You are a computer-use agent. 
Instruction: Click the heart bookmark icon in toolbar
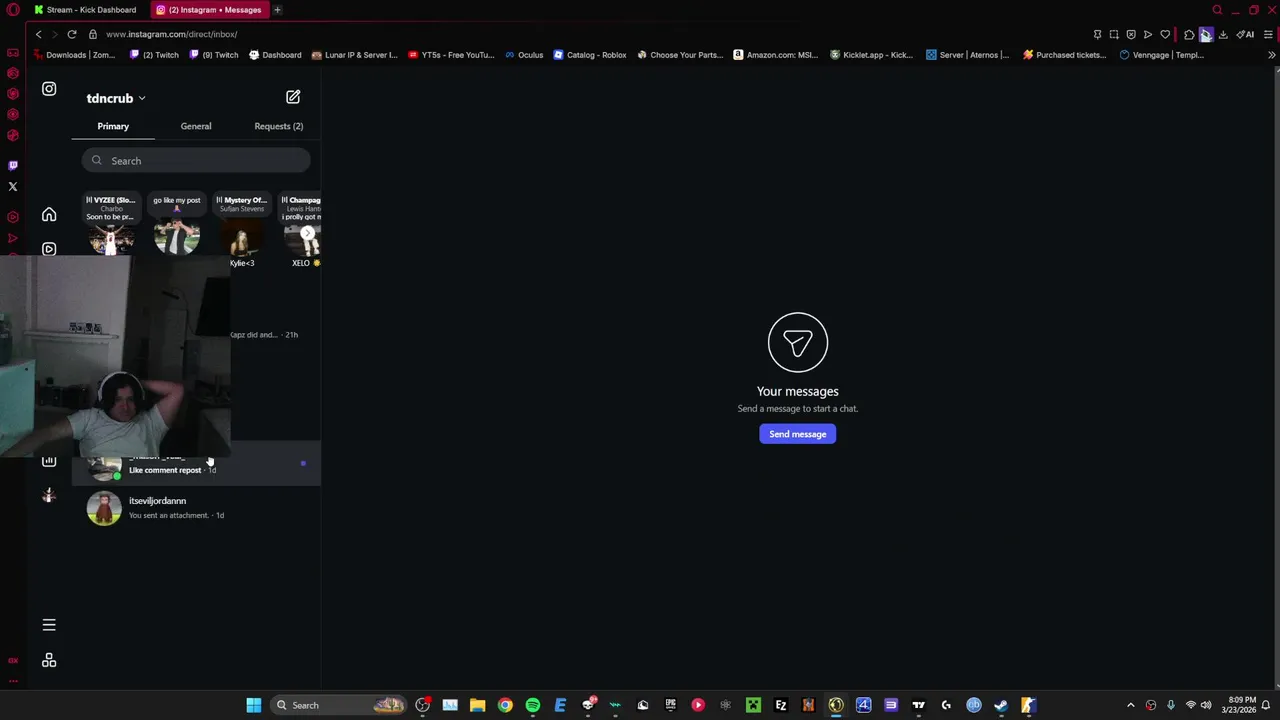tap(1165, 35)
